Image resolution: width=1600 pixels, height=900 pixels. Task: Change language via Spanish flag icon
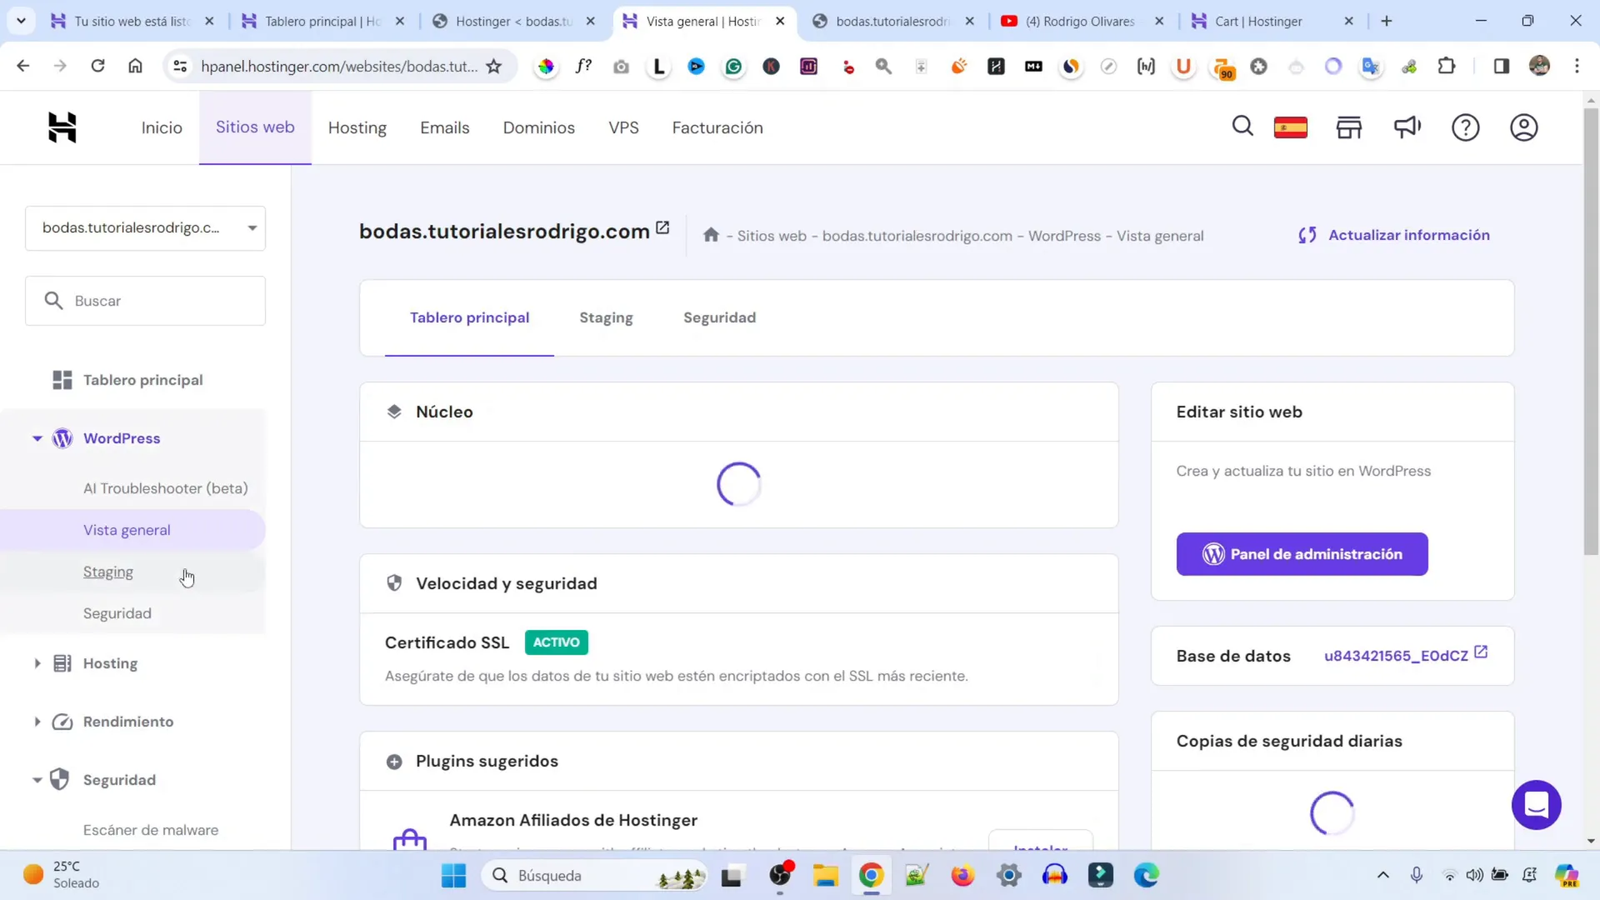pyautogui.click(x=1290, y=127)
